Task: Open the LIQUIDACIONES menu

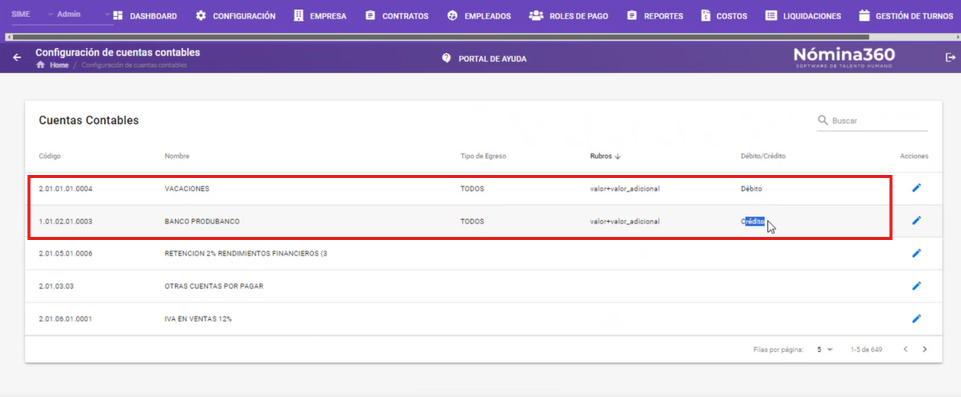Action: (x=812, y=17)
